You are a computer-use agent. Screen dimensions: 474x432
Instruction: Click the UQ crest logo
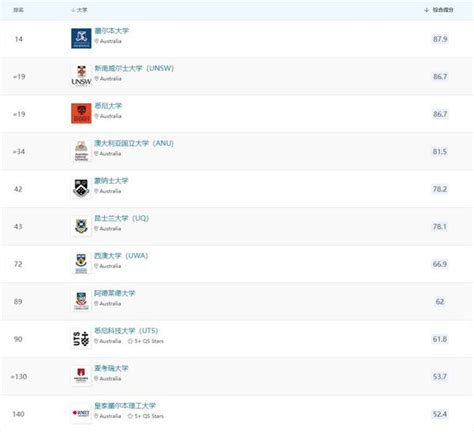pos(81,226)
